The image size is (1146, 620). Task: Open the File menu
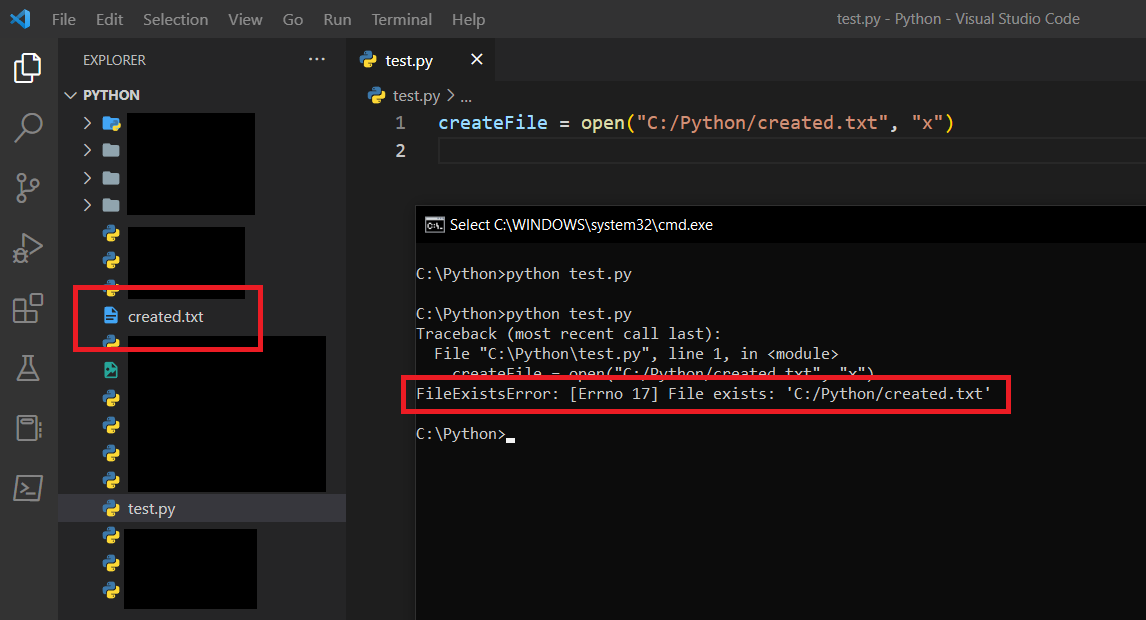(x=63, y=20)
